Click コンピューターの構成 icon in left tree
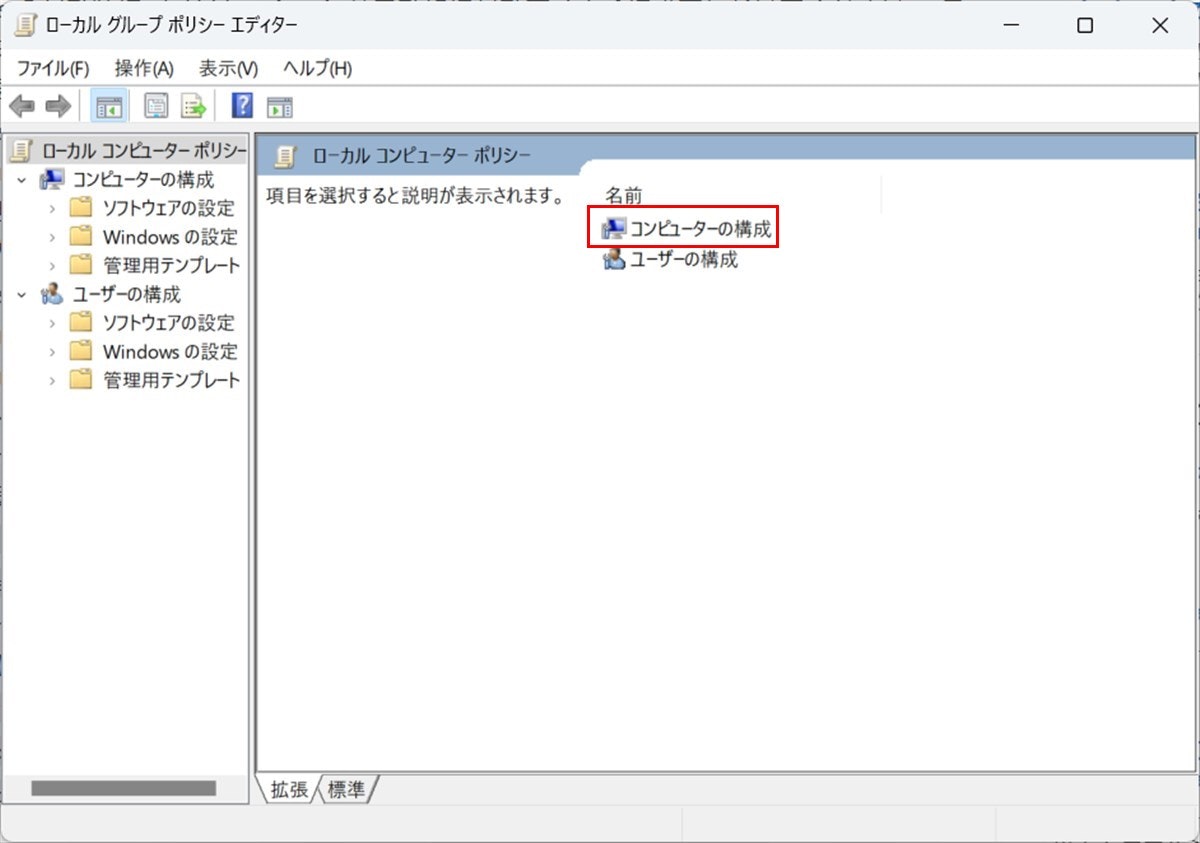1200x843 pixels. point(52,180)
